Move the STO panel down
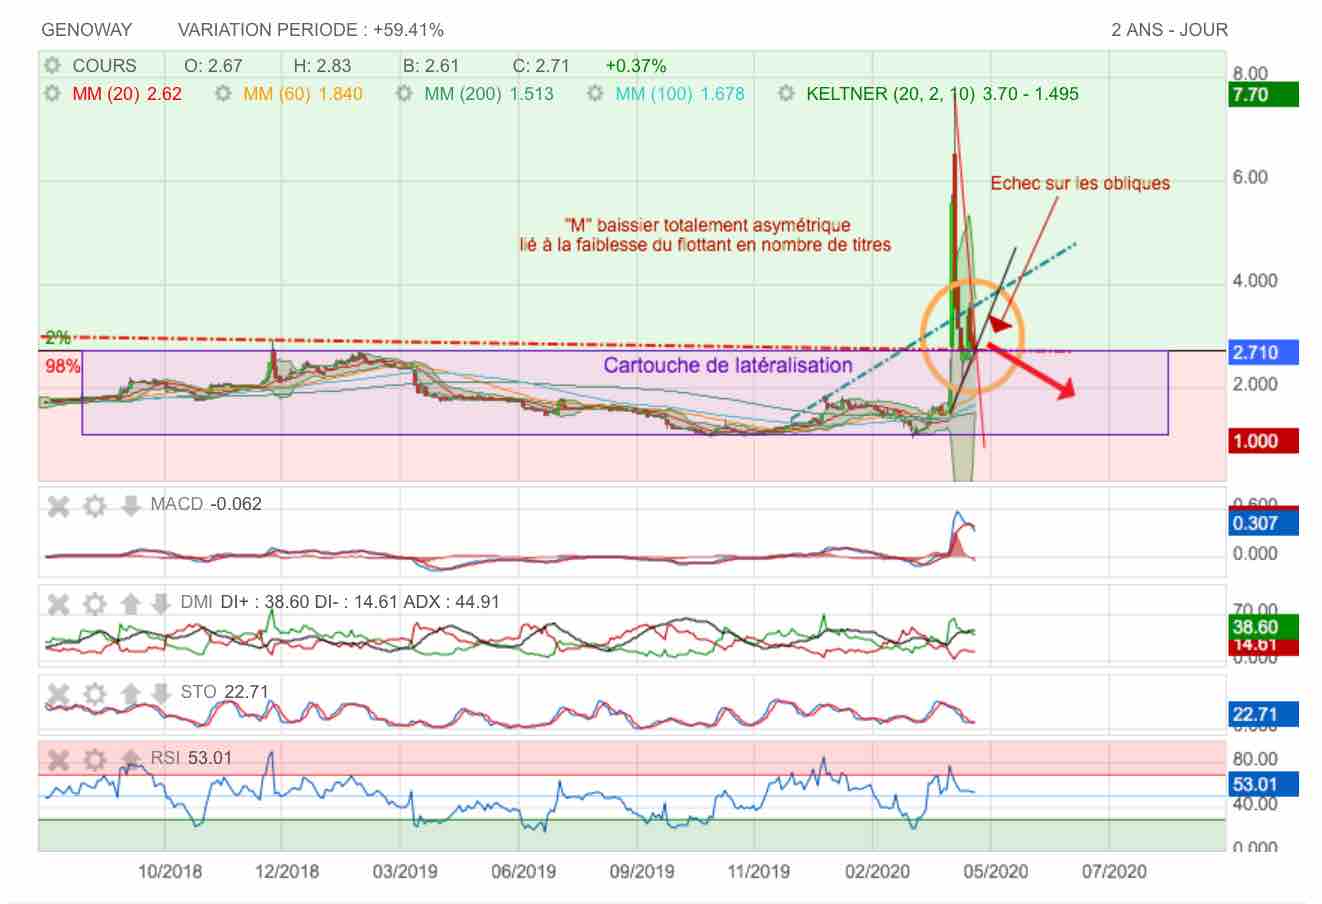This screenshot has width=1322, height=904. [x=160, y=692]
